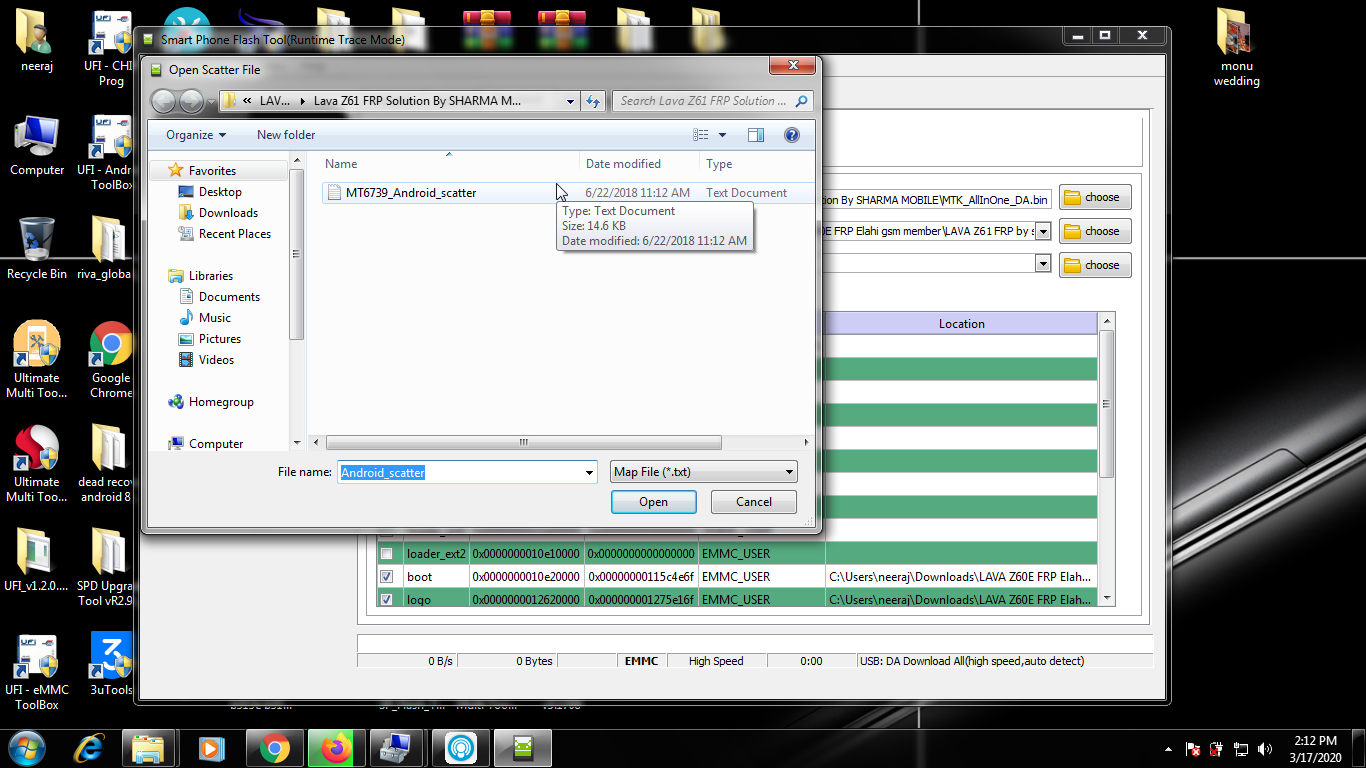Open Computer desktop shortcut
Screen dimensions: 1366x768
pos(37,147)
